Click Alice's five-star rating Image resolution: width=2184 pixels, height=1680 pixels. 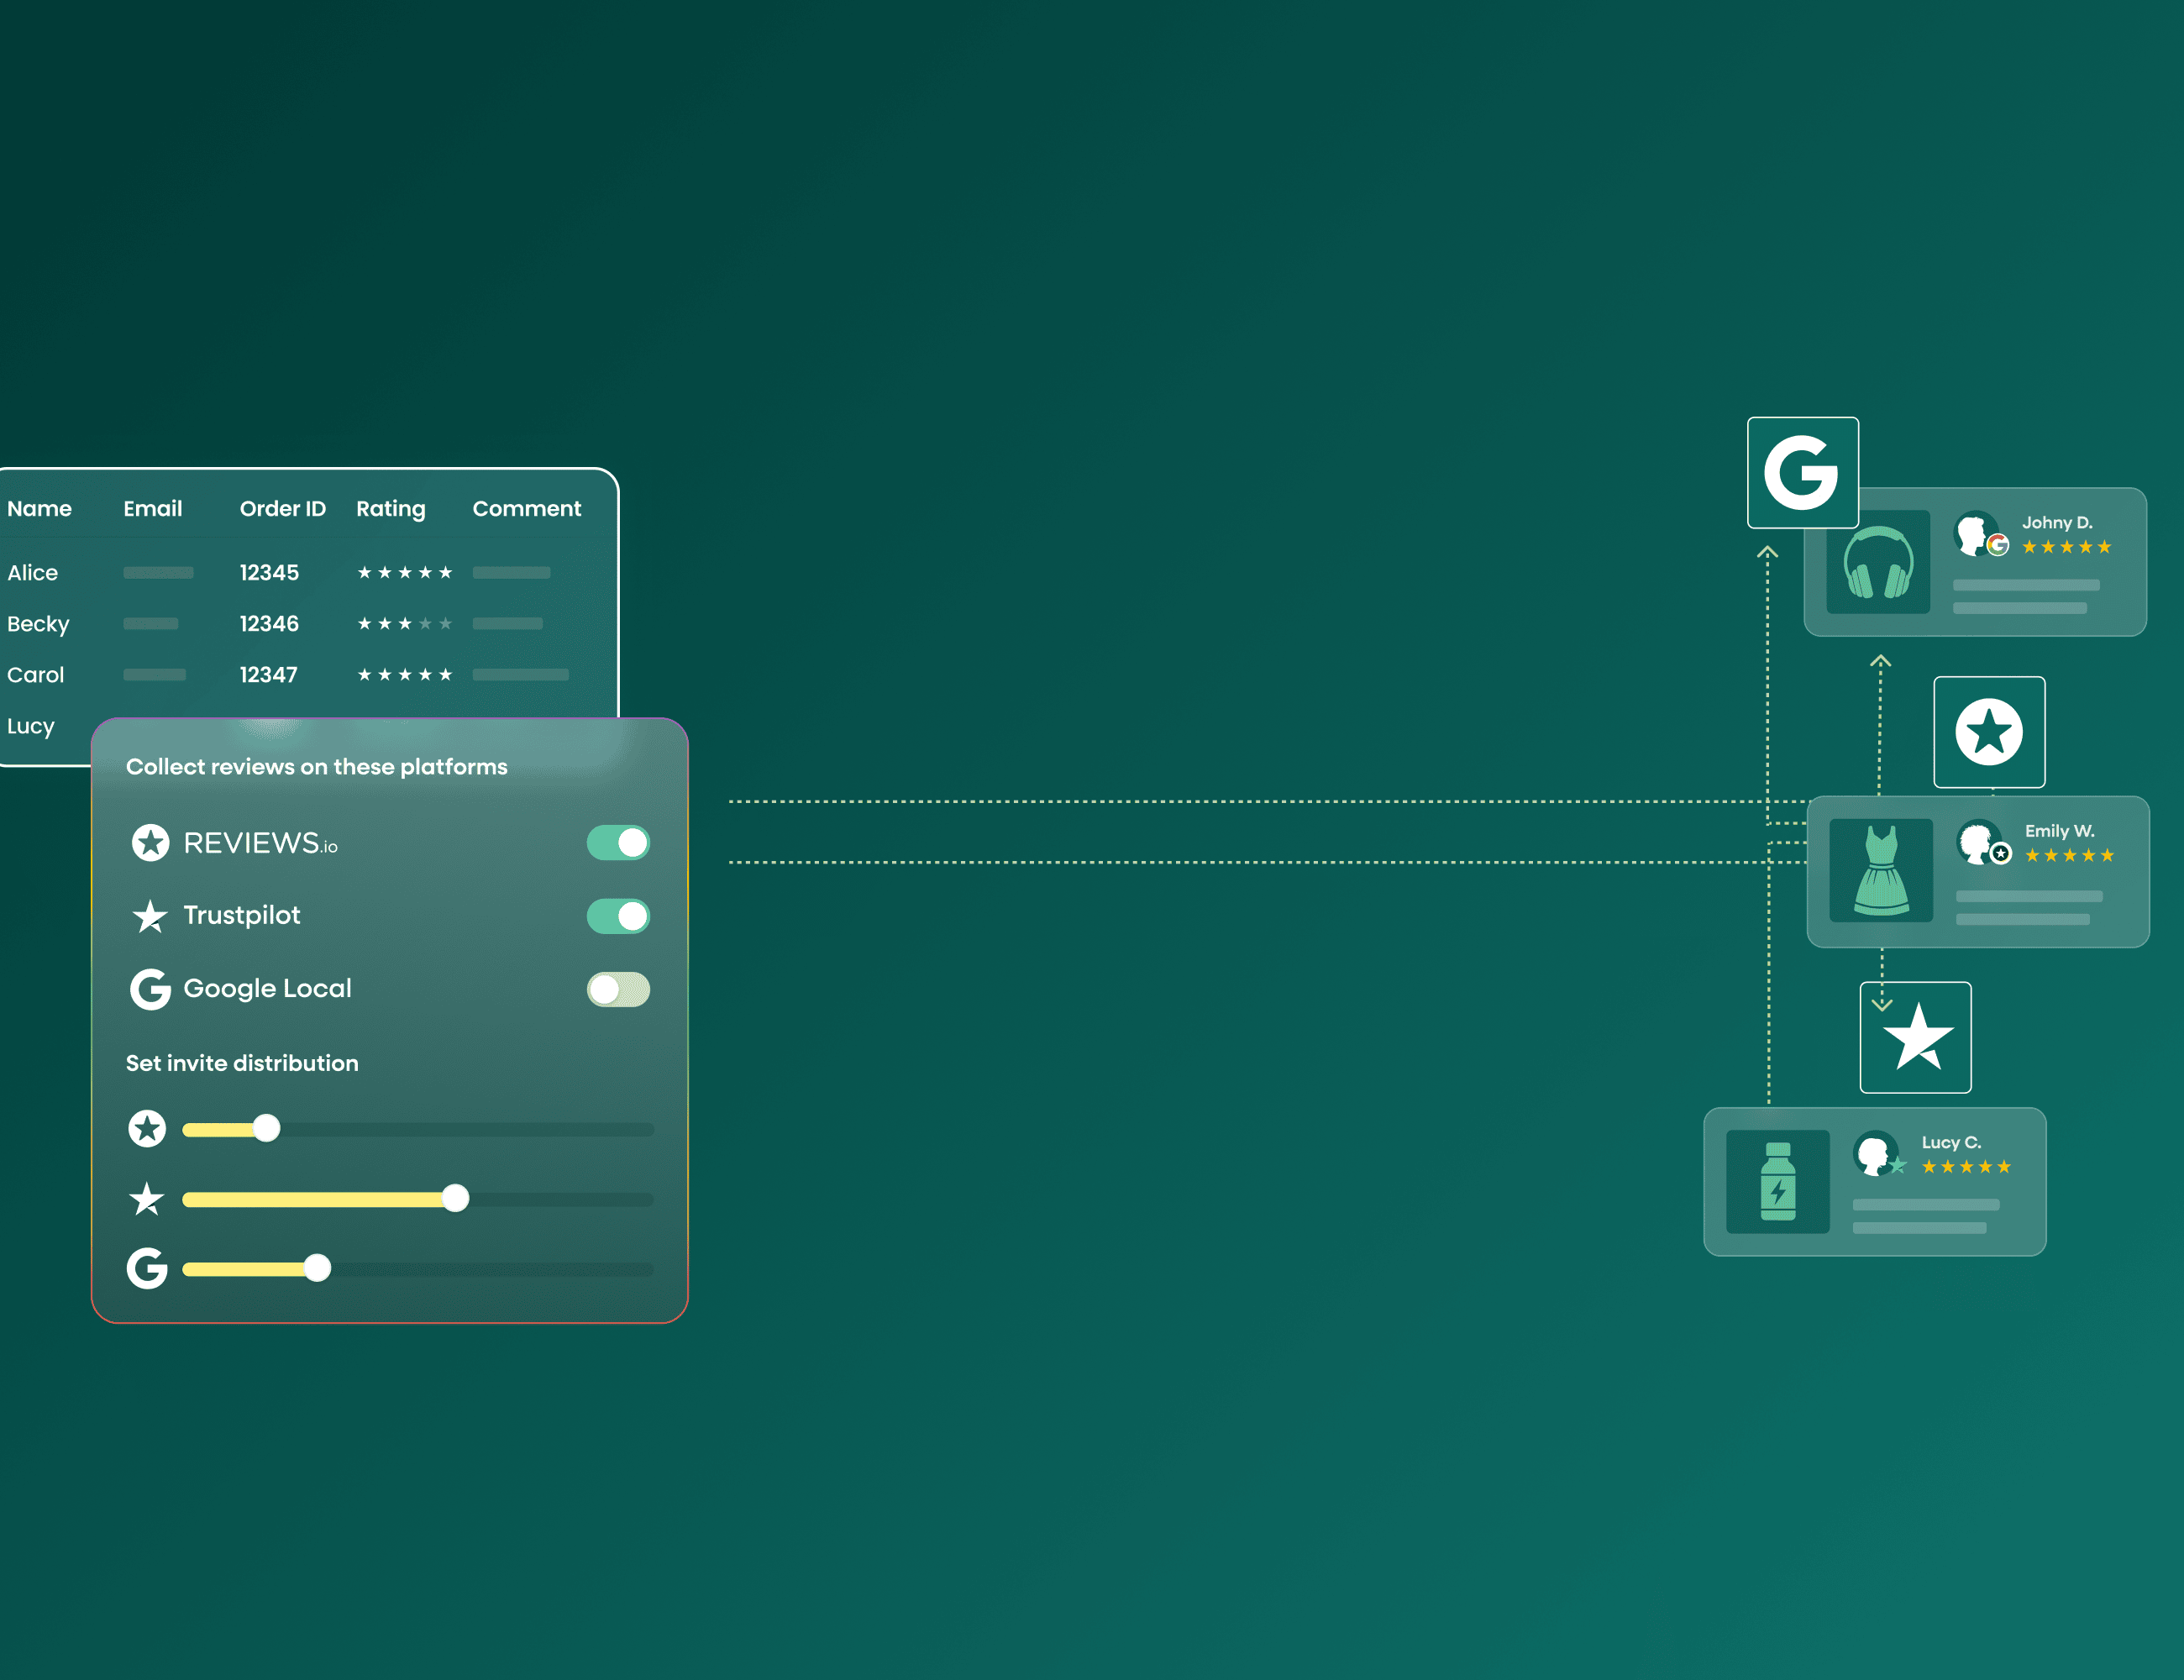(405, 572)
